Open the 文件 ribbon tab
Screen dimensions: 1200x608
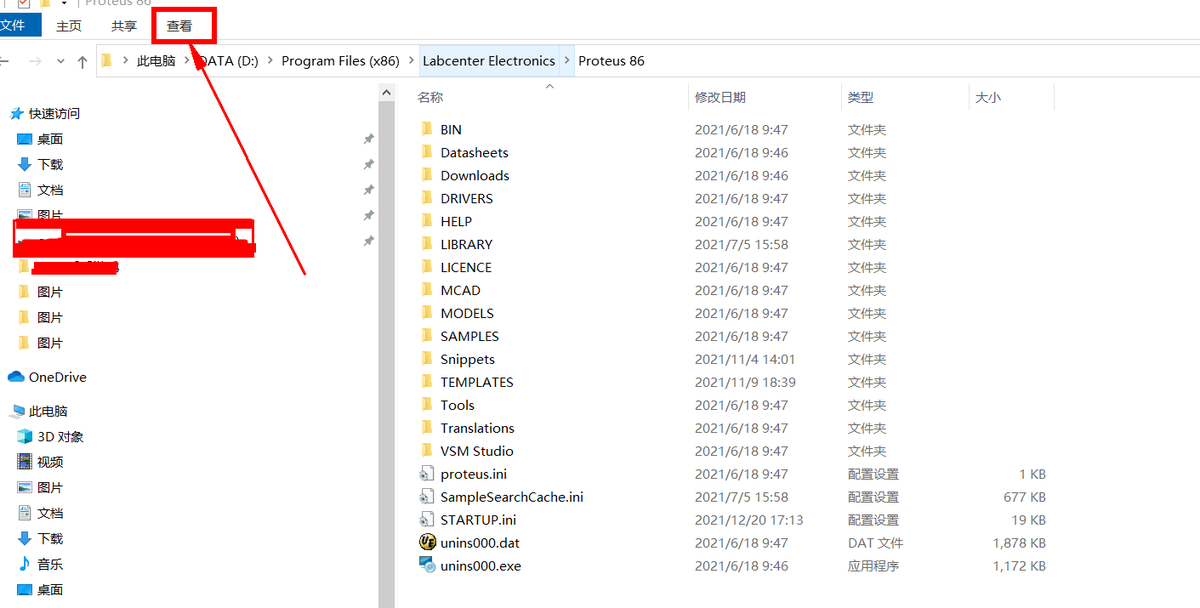13,26
